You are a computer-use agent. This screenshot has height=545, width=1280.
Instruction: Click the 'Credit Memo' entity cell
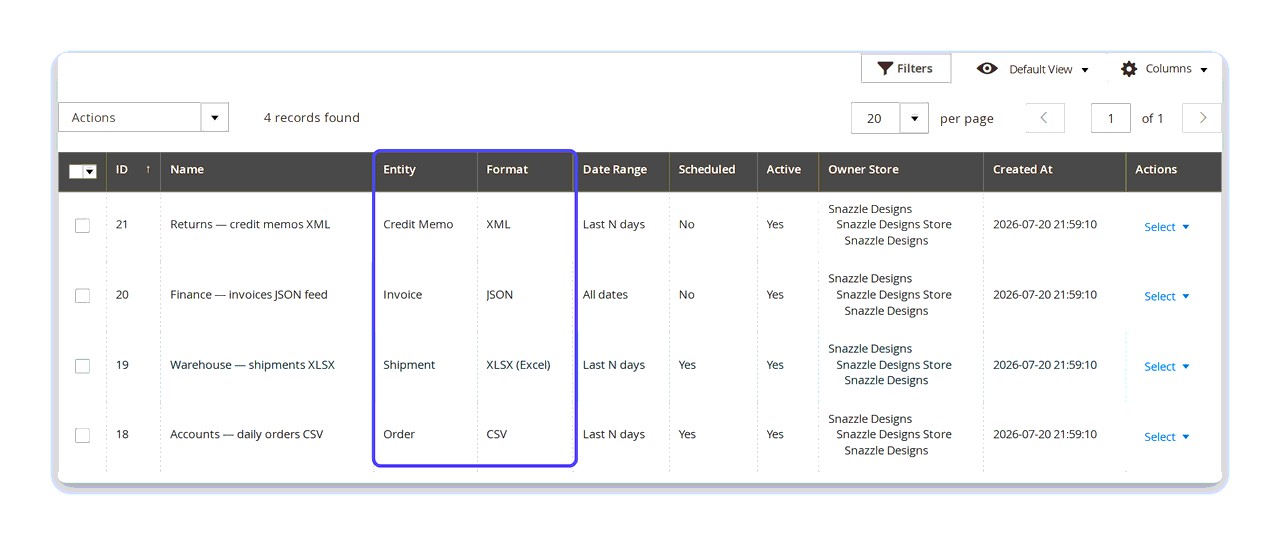[418, 225]
